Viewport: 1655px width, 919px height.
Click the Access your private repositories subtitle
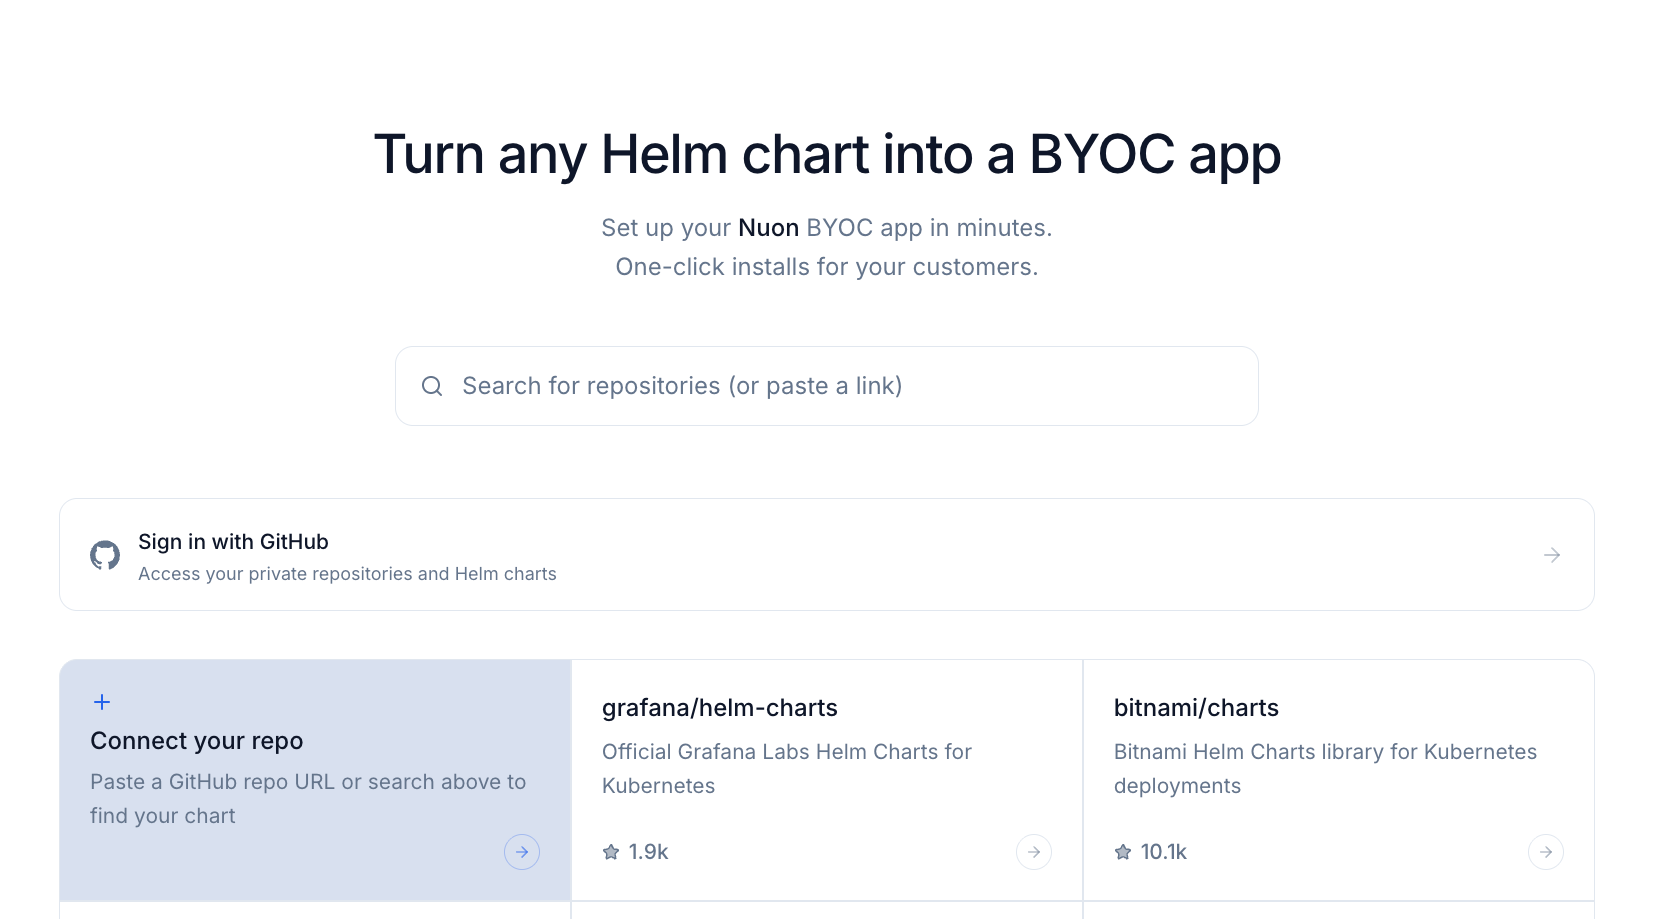click(x=347, y=574)
